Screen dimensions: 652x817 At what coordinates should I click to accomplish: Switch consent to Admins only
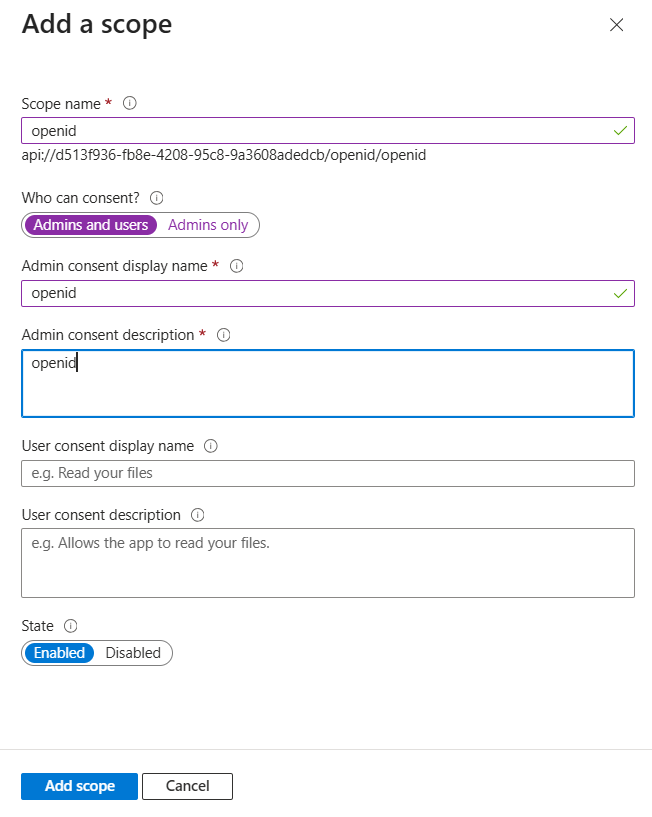pyautogui.click(x=208, y=225)
